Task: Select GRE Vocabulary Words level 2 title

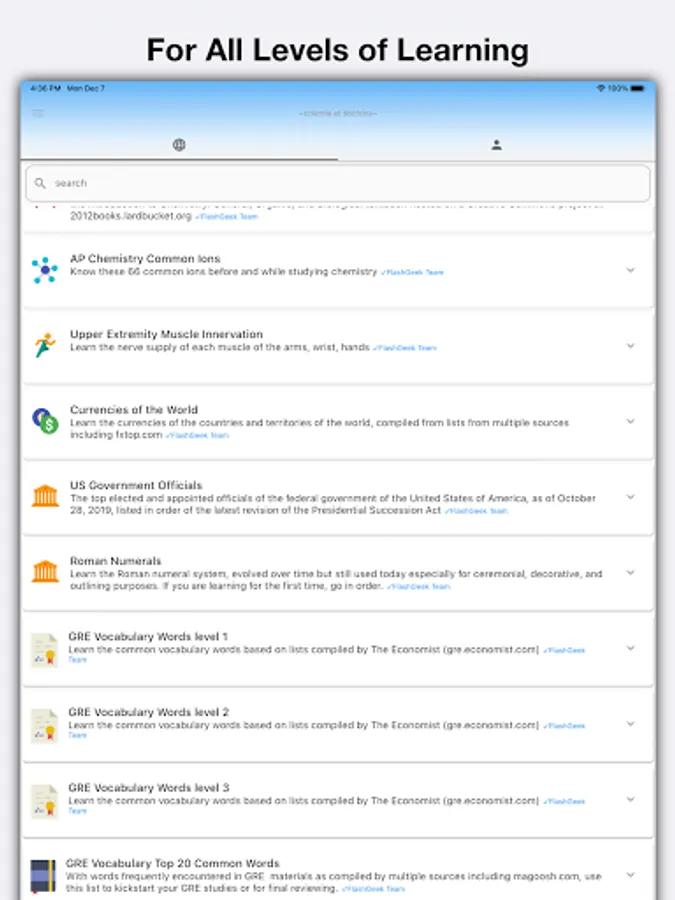Action: [x=149, y=712]
